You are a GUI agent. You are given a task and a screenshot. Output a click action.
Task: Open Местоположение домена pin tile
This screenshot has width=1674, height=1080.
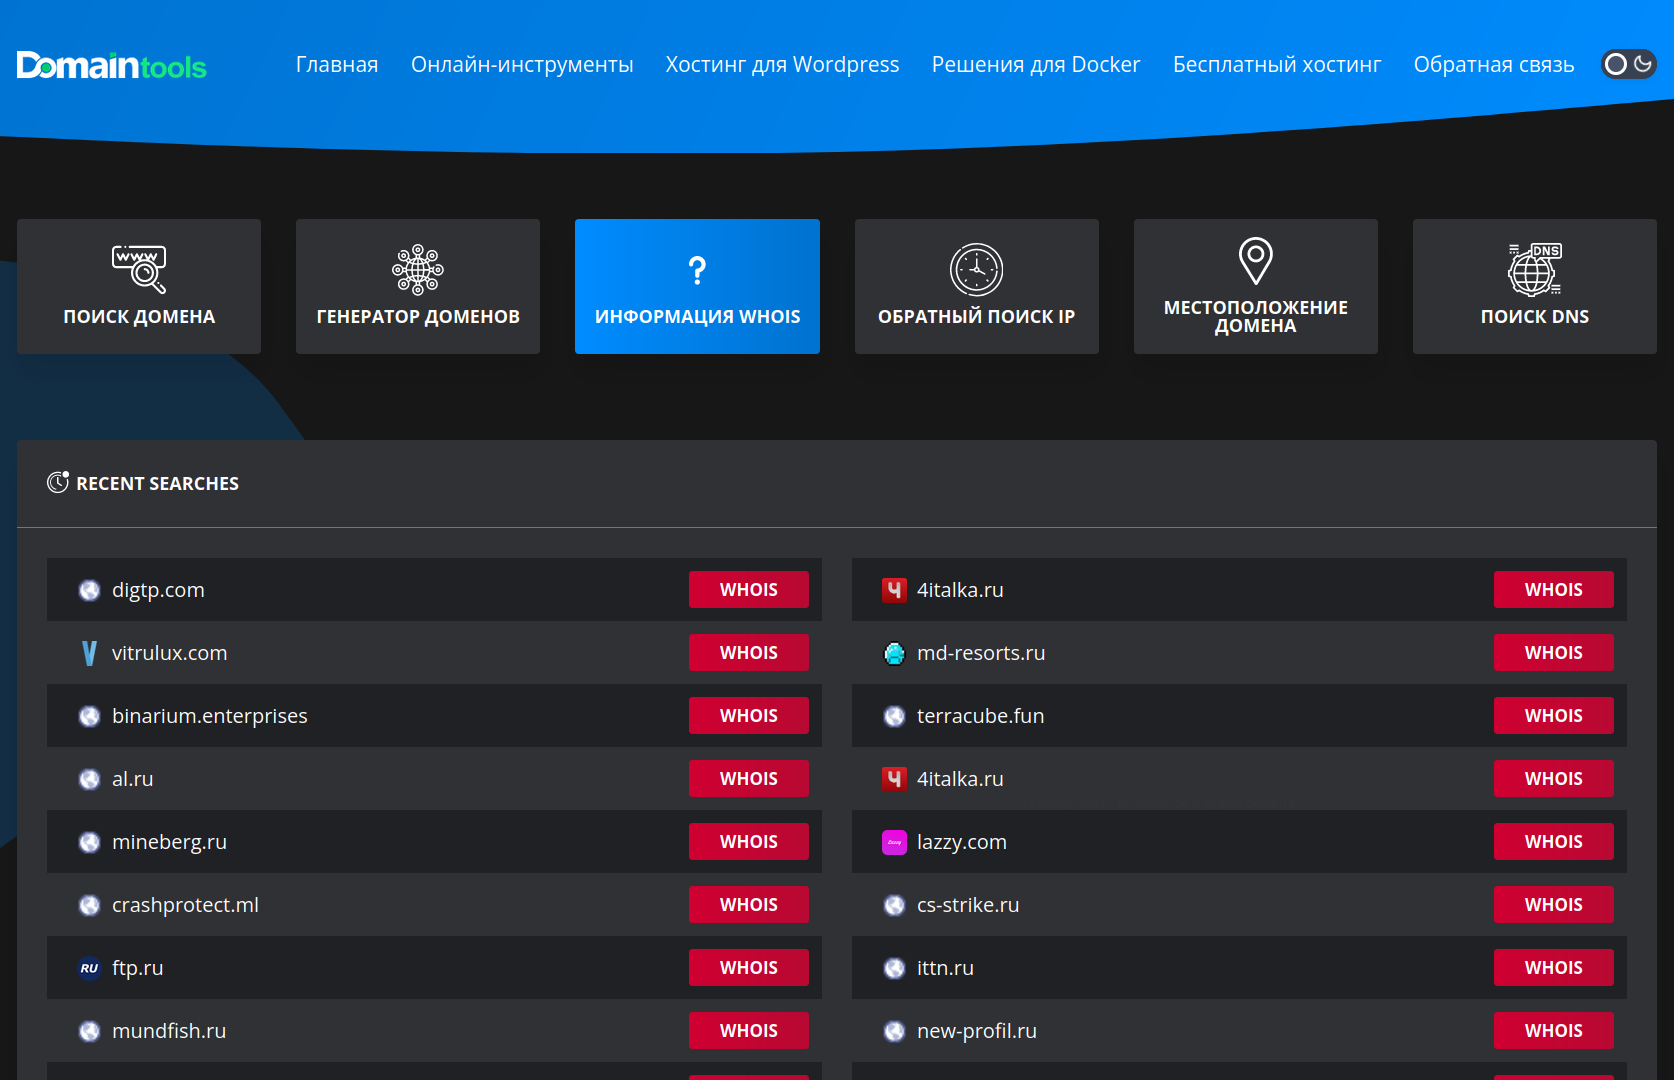(1255, 286)
